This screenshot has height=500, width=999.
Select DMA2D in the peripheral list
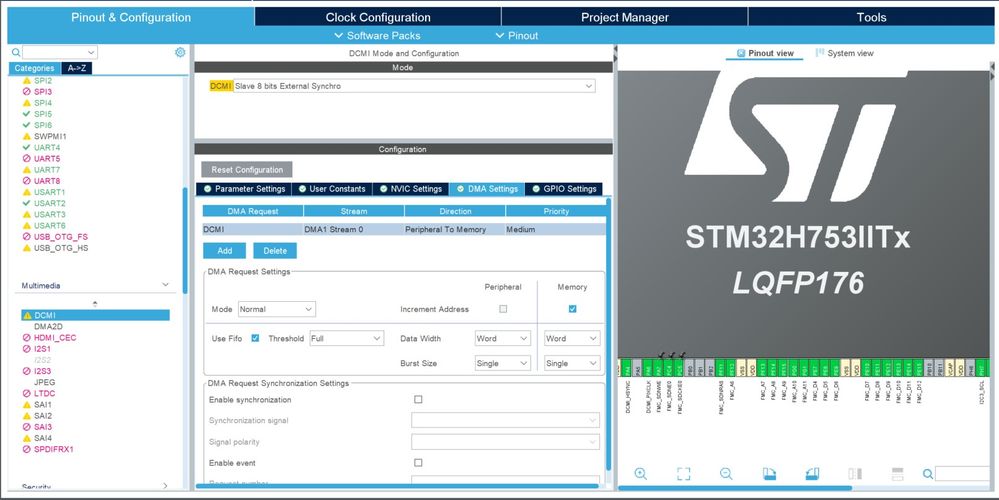tap(48, 326)
